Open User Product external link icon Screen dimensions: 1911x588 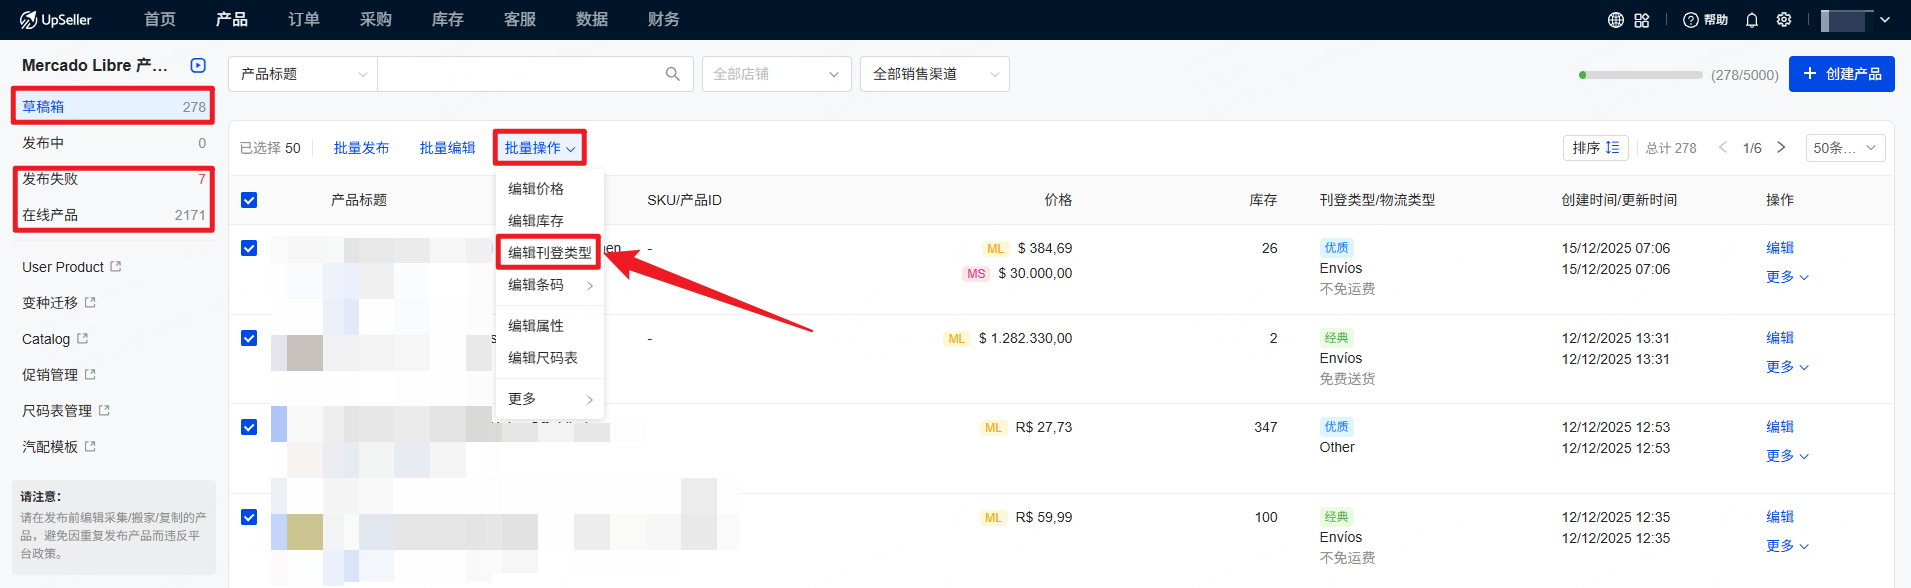[x=116, y=267]
